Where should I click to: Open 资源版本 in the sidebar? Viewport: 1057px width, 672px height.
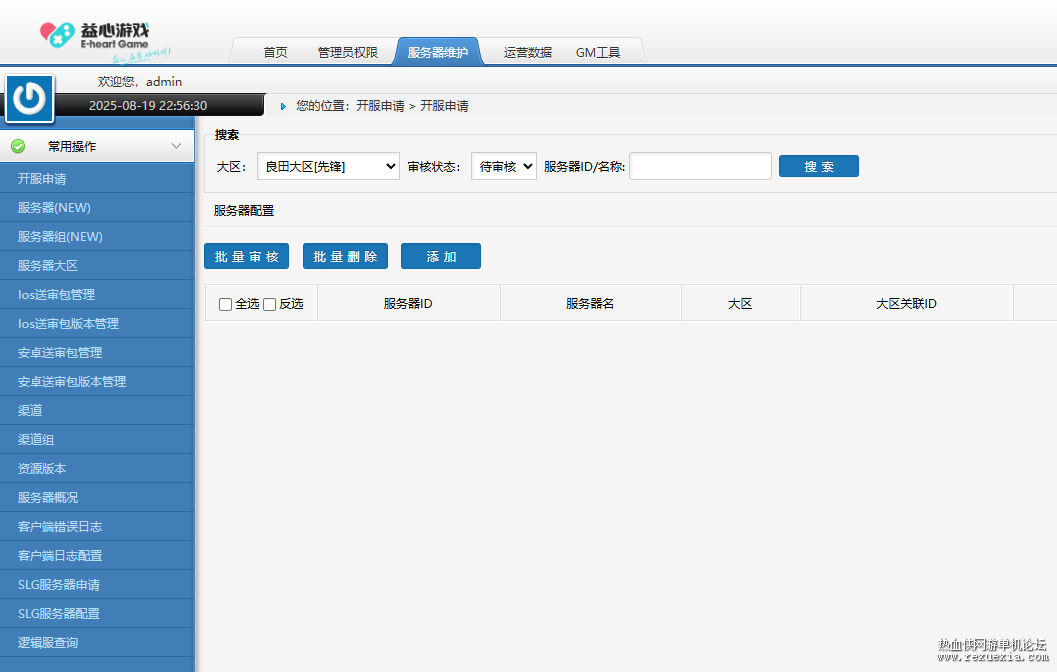(x=97, y=468)
